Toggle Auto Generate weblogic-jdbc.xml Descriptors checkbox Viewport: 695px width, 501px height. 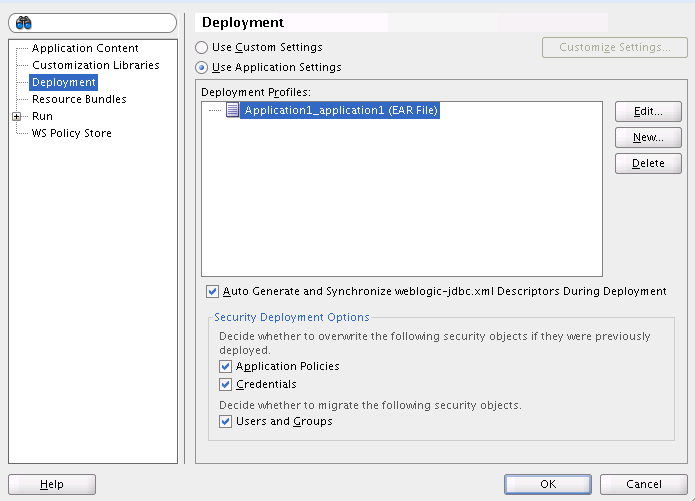[x=212, y=292]
